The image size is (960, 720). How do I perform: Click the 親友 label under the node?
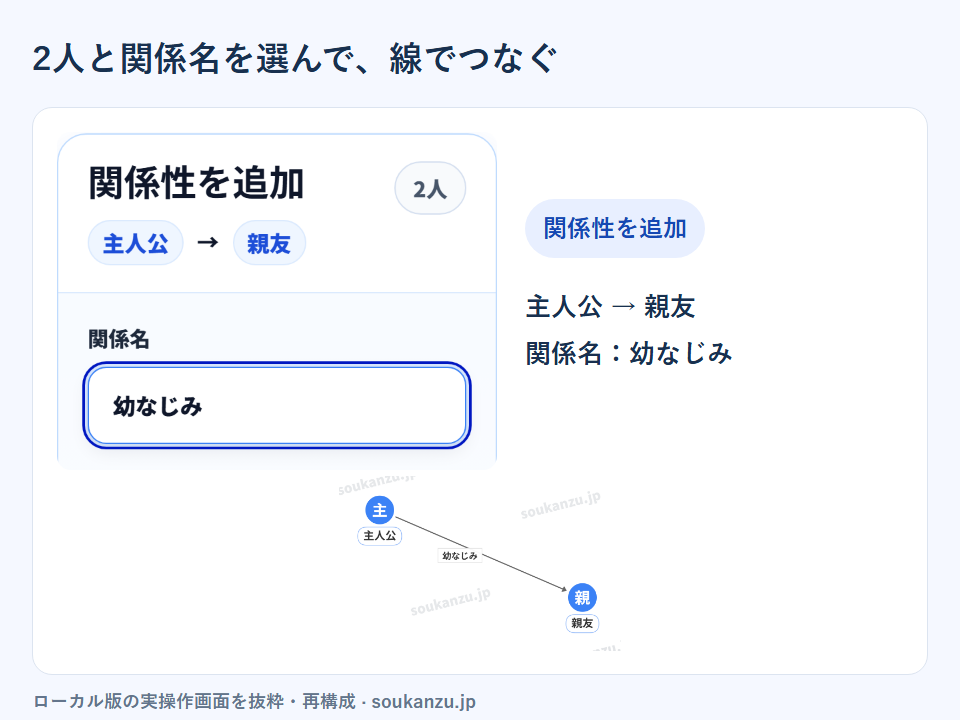[x=582, y=623]
